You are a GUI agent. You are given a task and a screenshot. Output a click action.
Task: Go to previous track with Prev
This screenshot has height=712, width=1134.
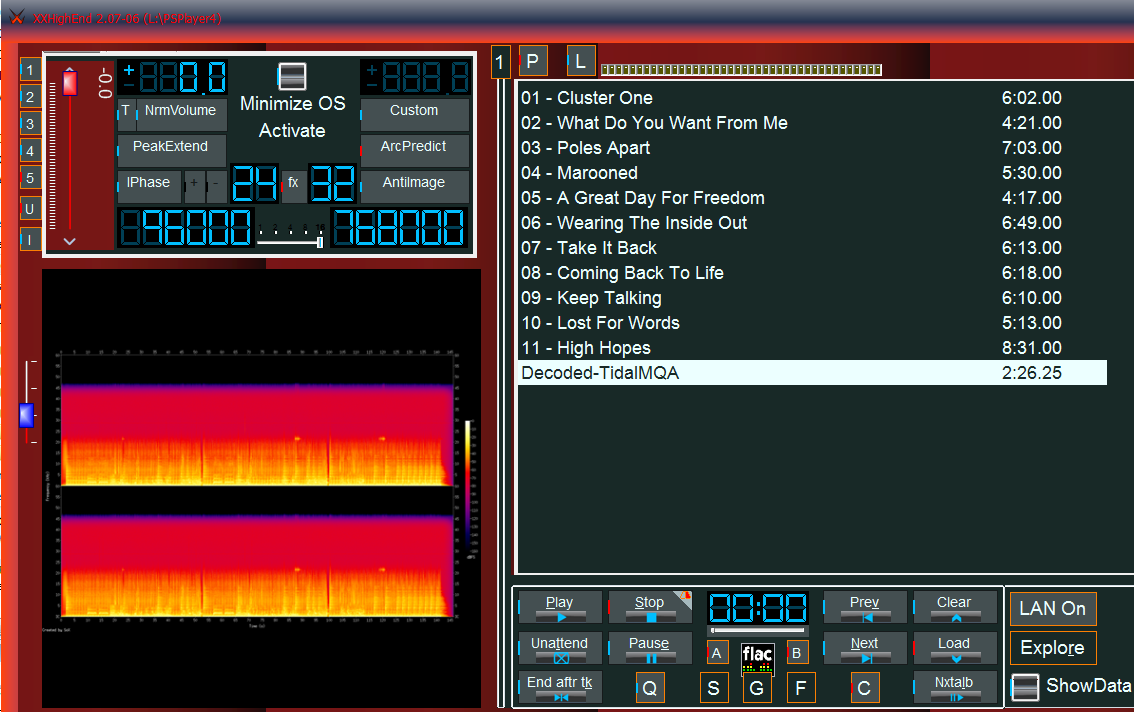[x=865, y=607]
